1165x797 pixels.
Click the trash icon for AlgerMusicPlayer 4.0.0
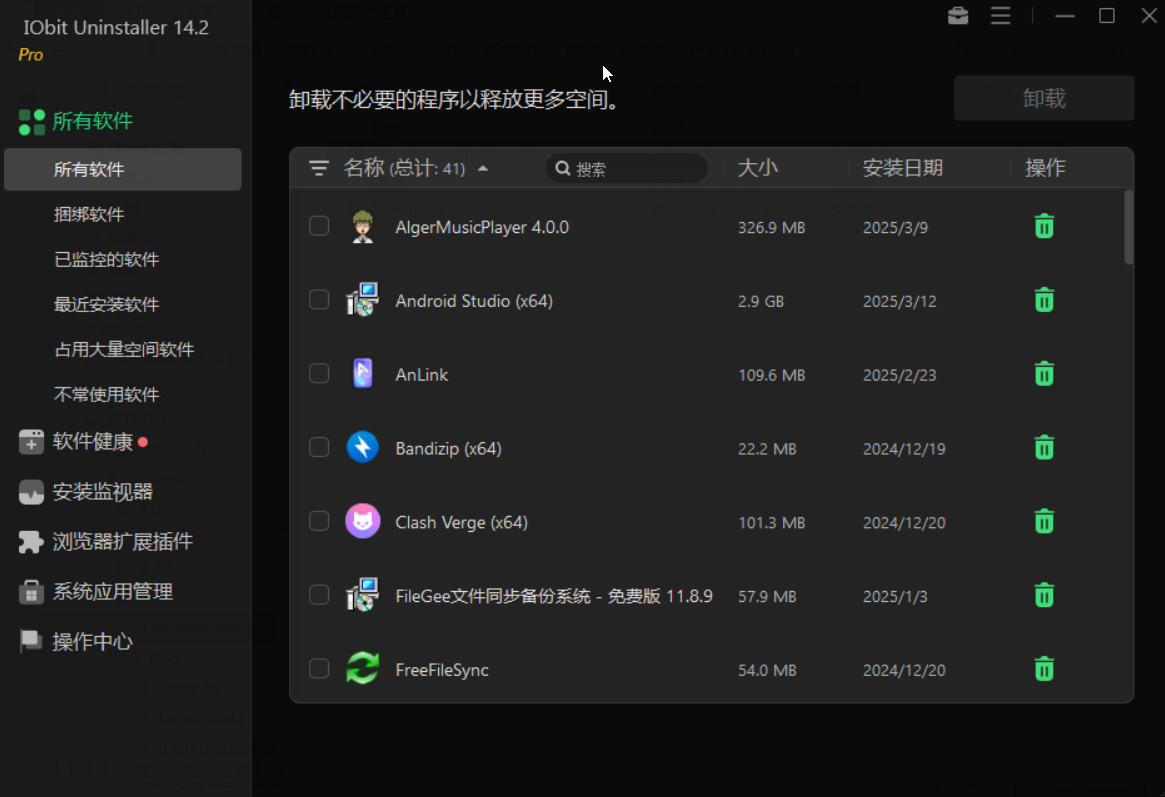[1044, 227]
